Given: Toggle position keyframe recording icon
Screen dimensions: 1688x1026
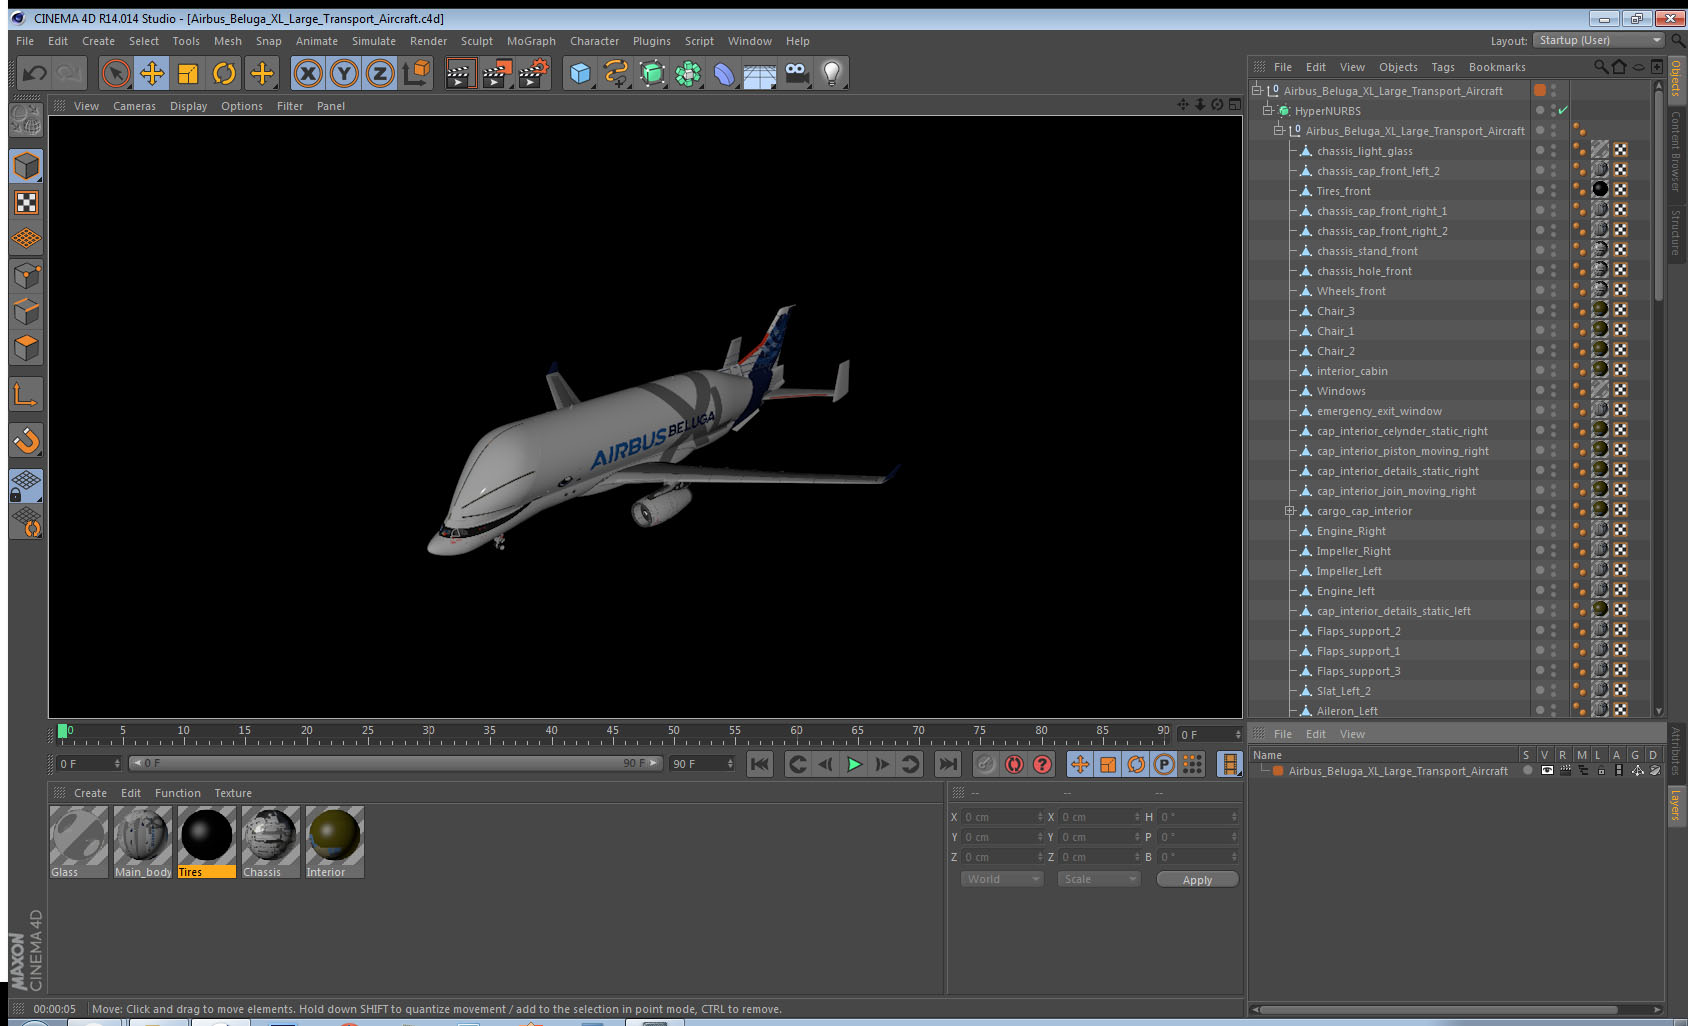Looking at the screenshot, I should click(1080, 764).
